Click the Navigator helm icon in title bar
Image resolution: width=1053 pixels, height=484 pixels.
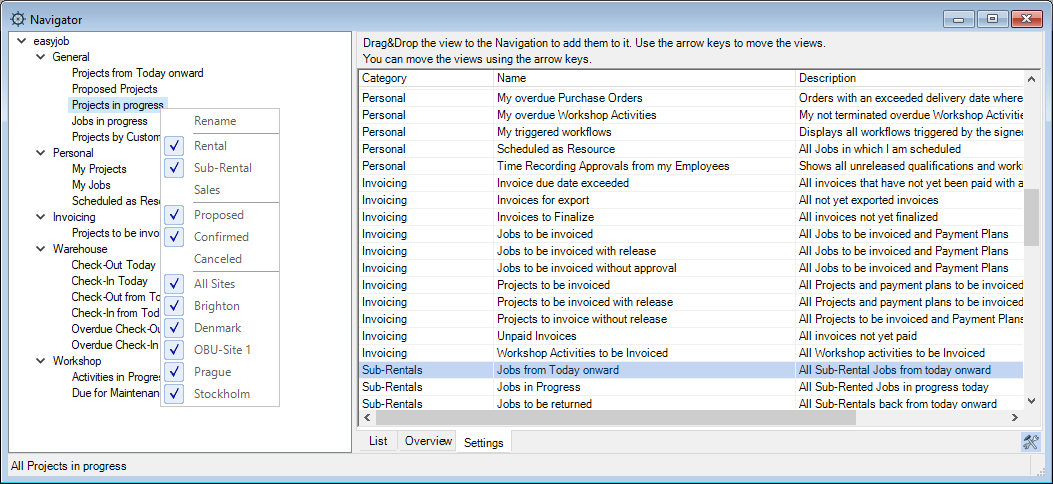click(18, 19)
